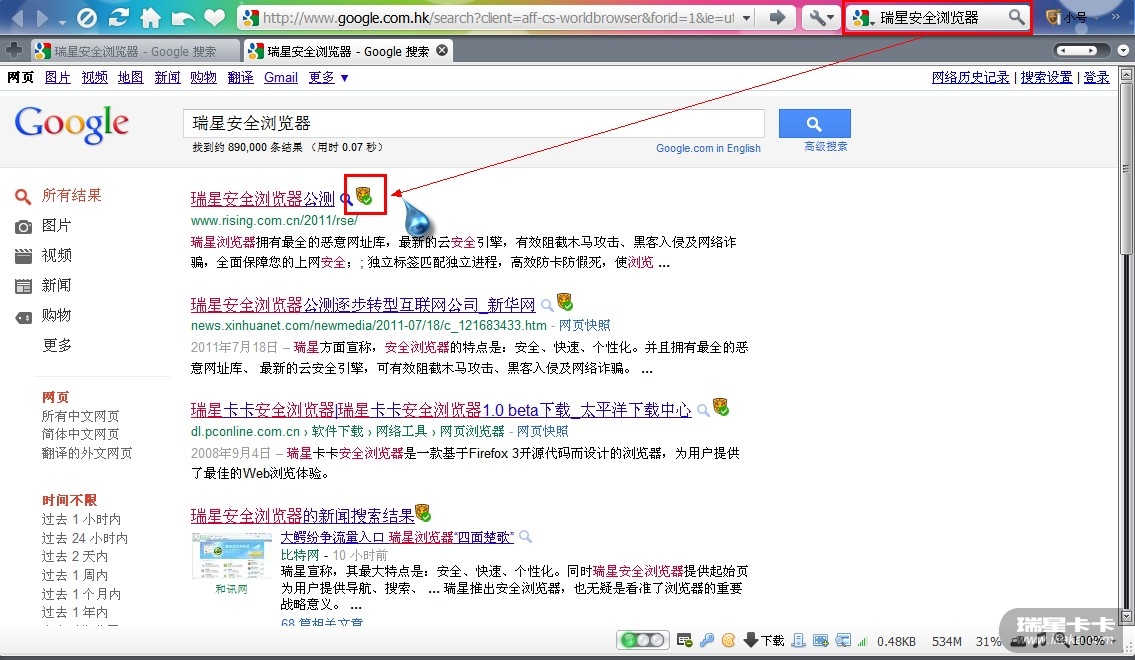This screenshot has height=660, width=1135.
Task: Expand hidden toolbar items chevron
Action: click(1115, 17)
